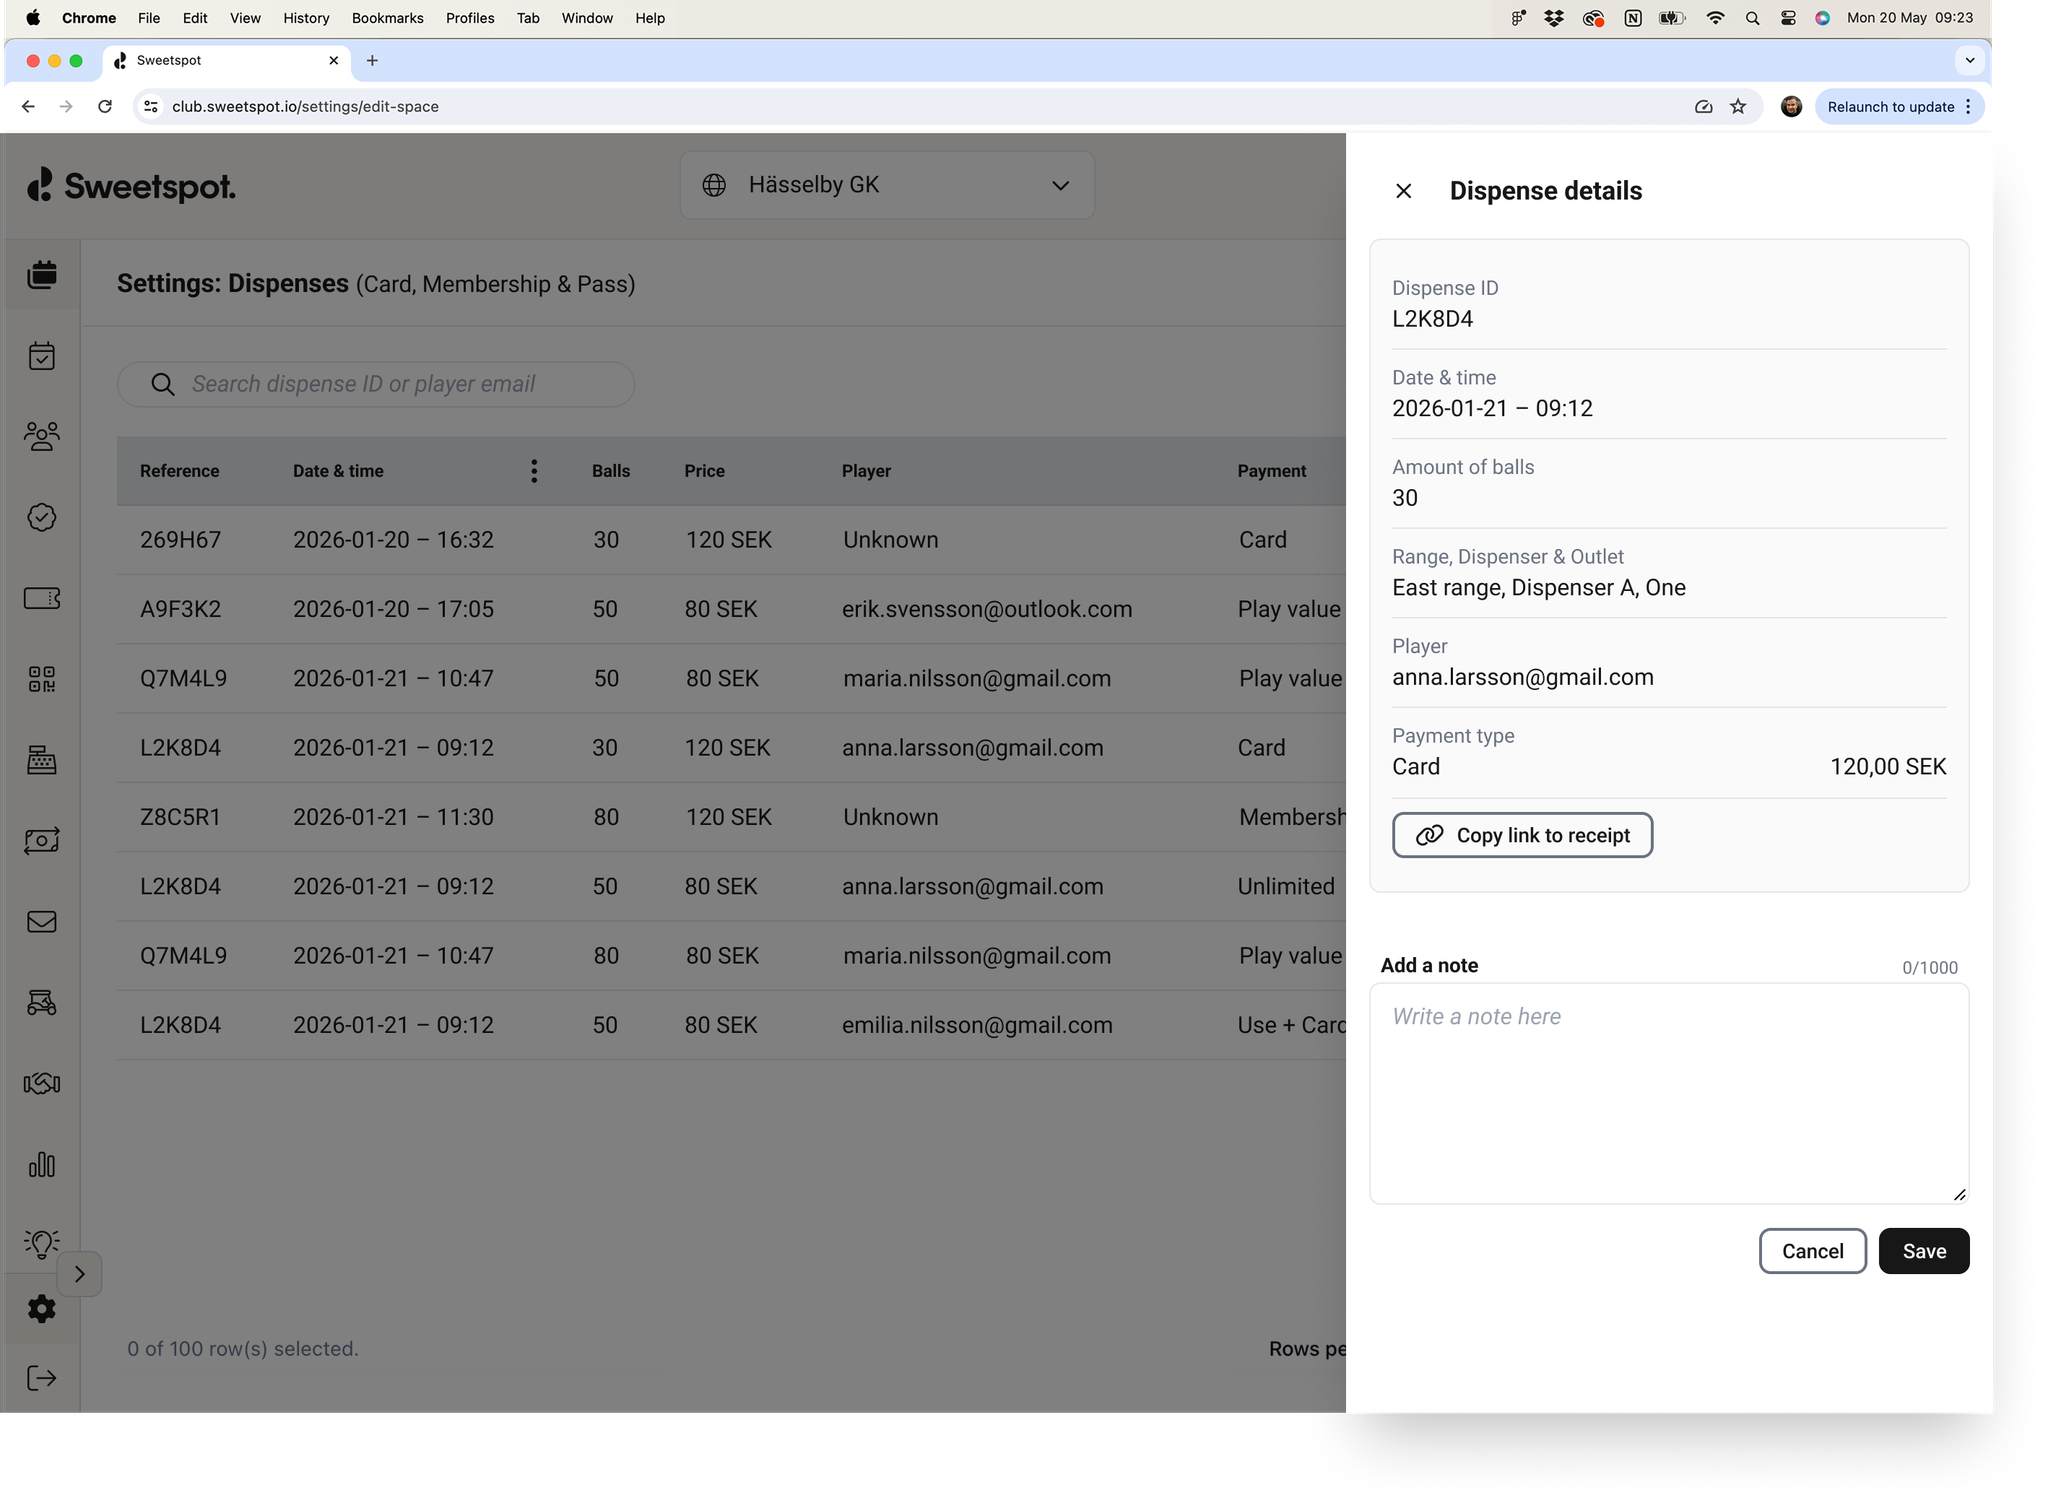Select row with reference A9F3K2

(731, 609)
